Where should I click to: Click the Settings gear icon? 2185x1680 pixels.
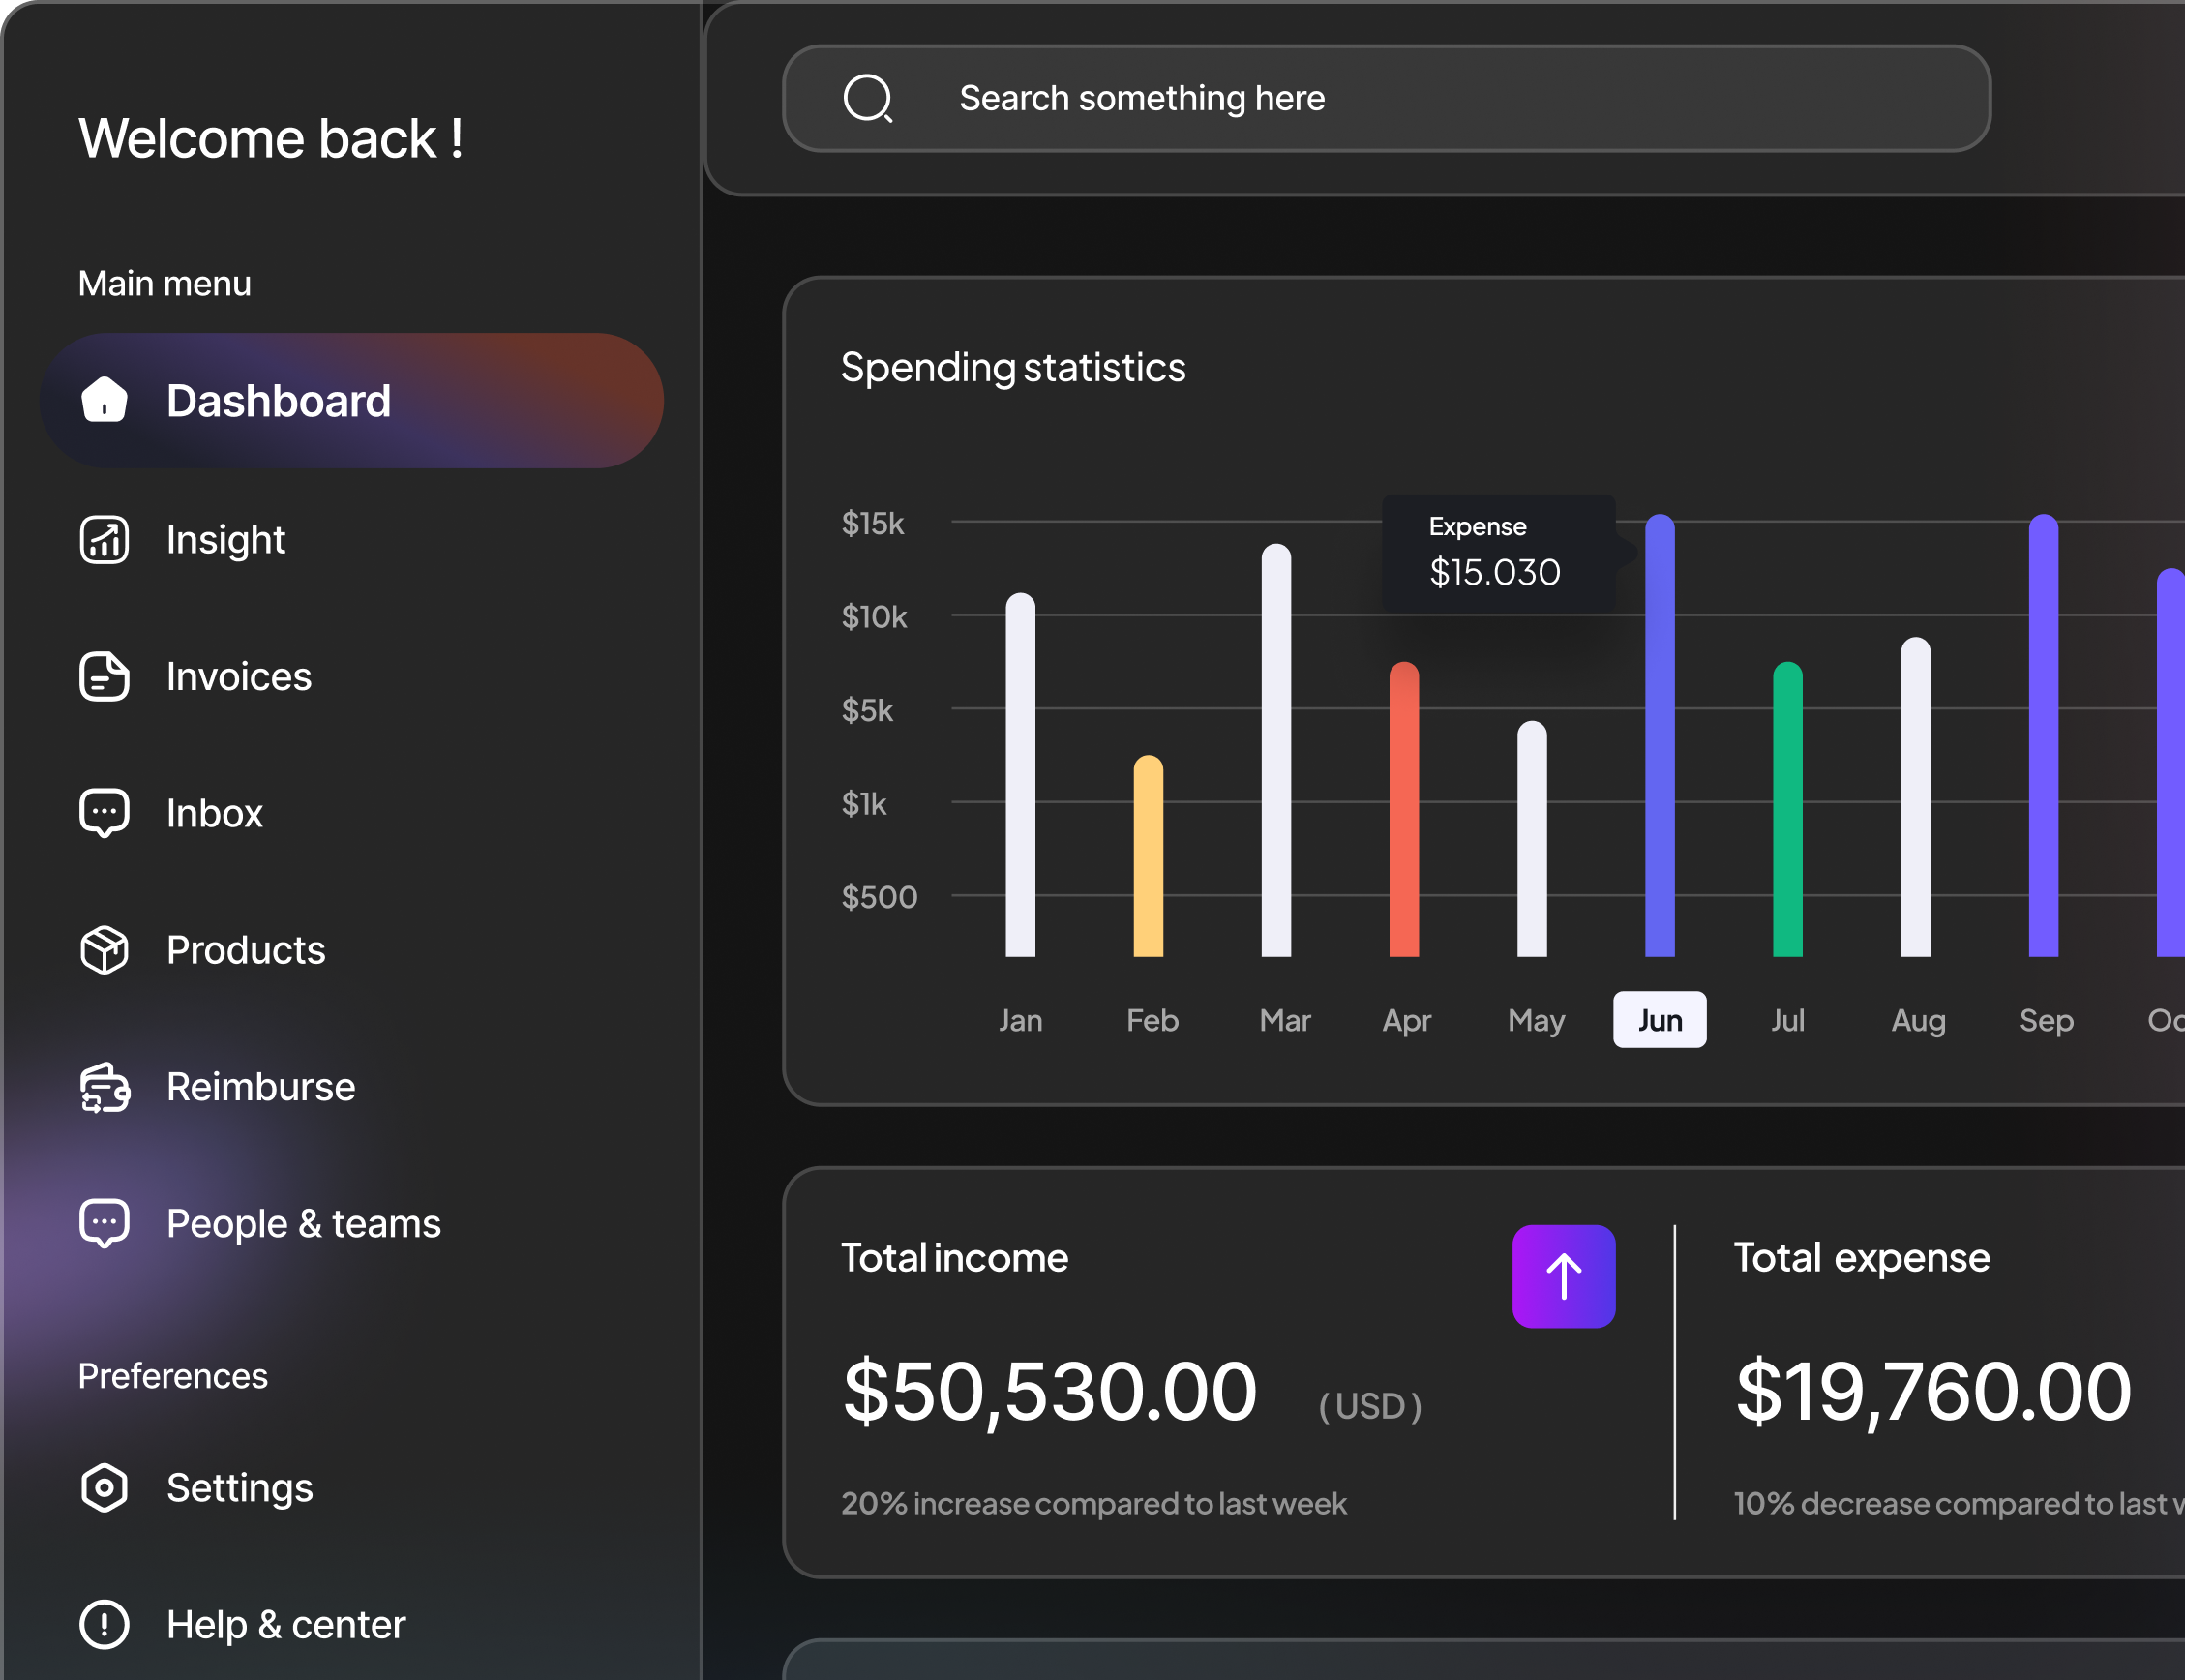[103, 1488]
